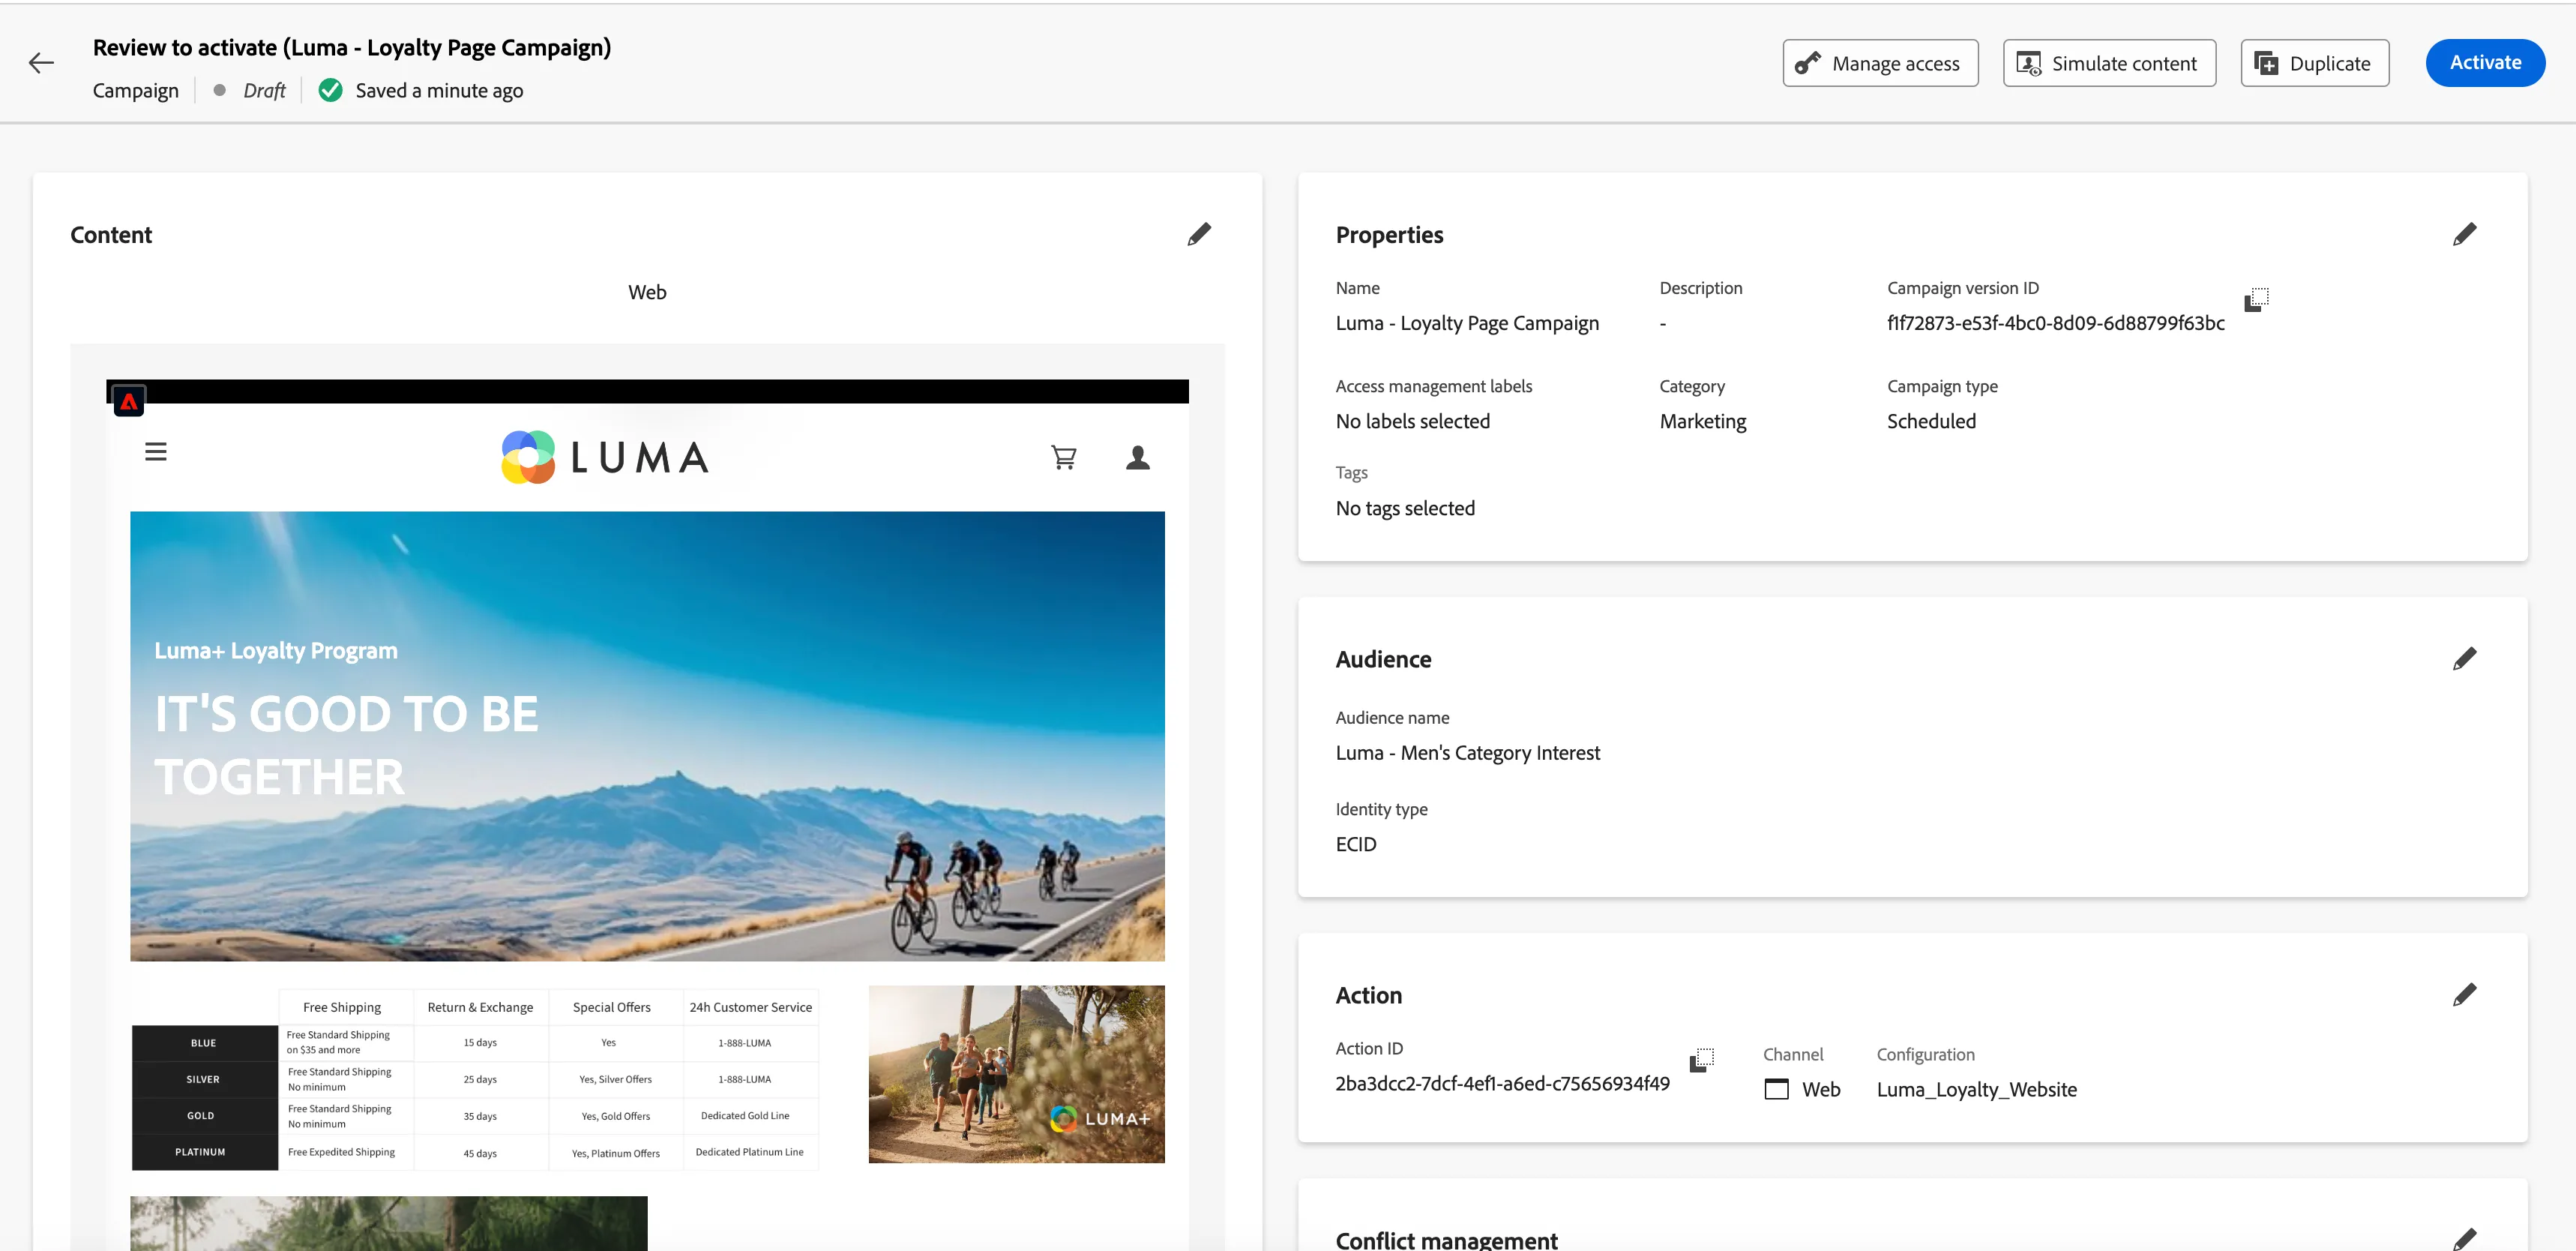Edit Conflict management with pencil icon

tap(2465, 1239)
